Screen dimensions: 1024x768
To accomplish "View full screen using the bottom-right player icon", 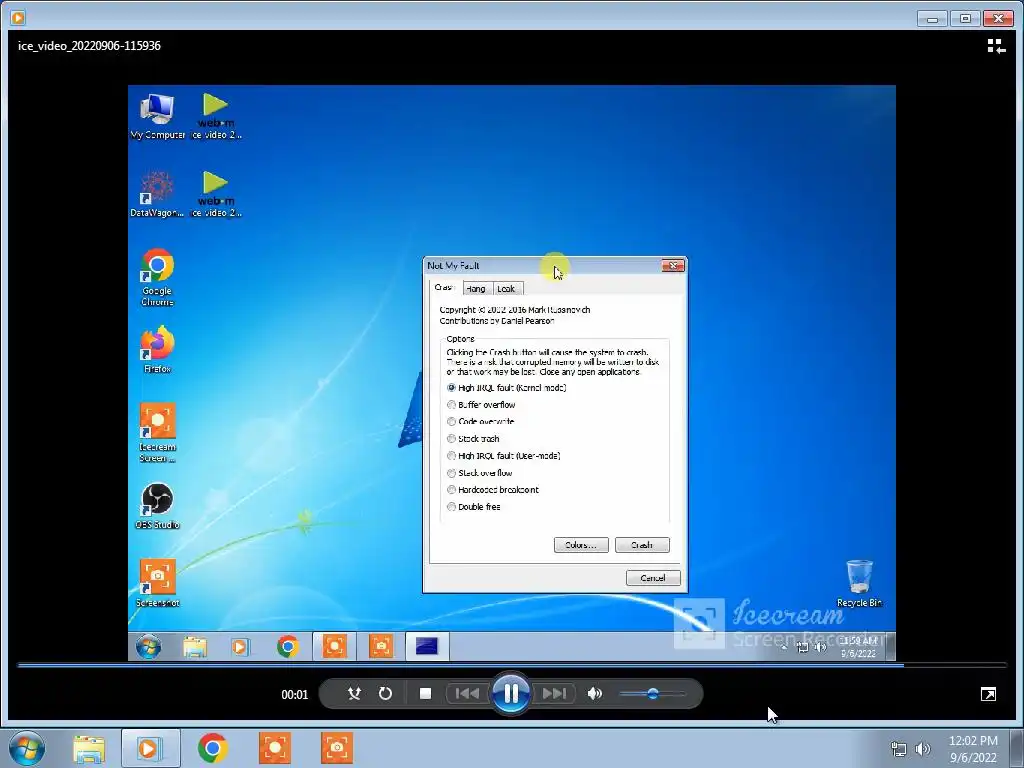I will 988,694.
